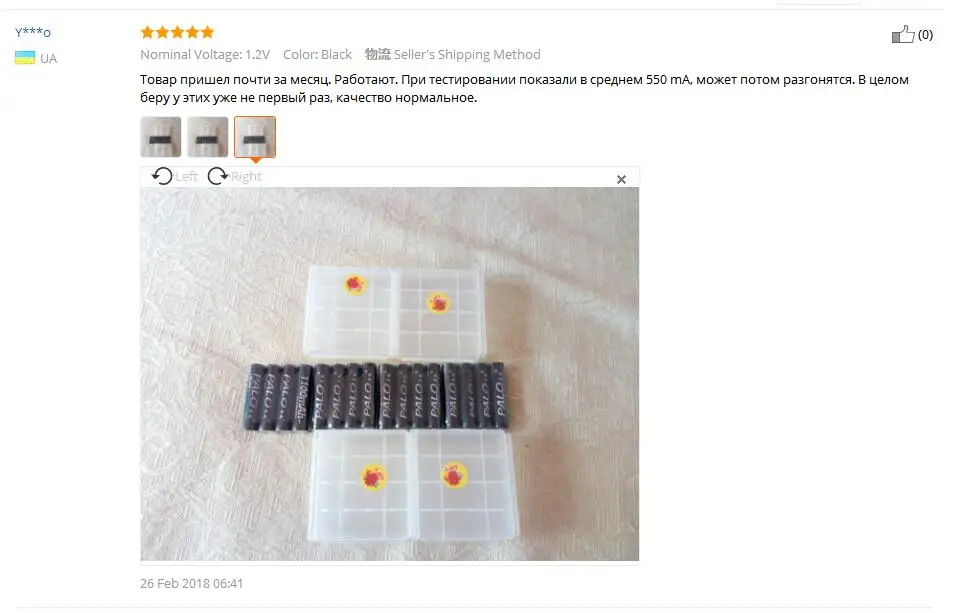Click the enlarged PALO batteries photo

390,374
